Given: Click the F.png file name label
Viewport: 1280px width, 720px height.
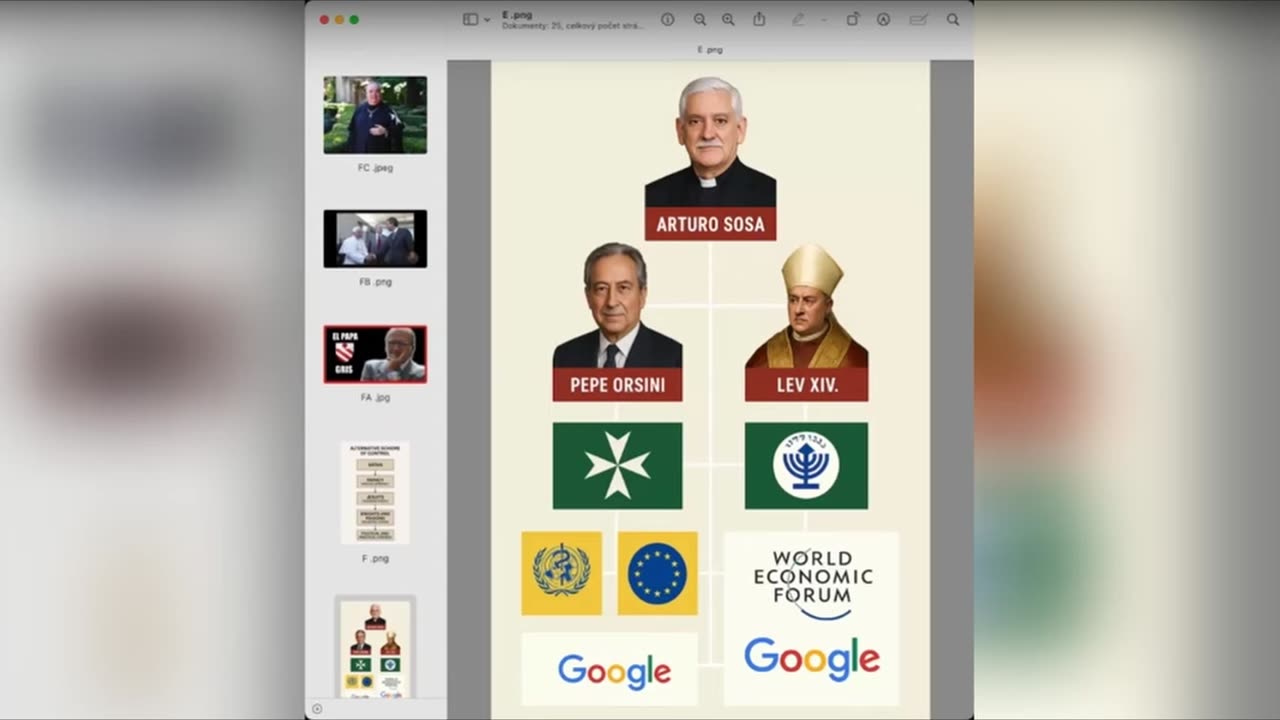Looking at the screenshot, I should (x=375, y=559).
